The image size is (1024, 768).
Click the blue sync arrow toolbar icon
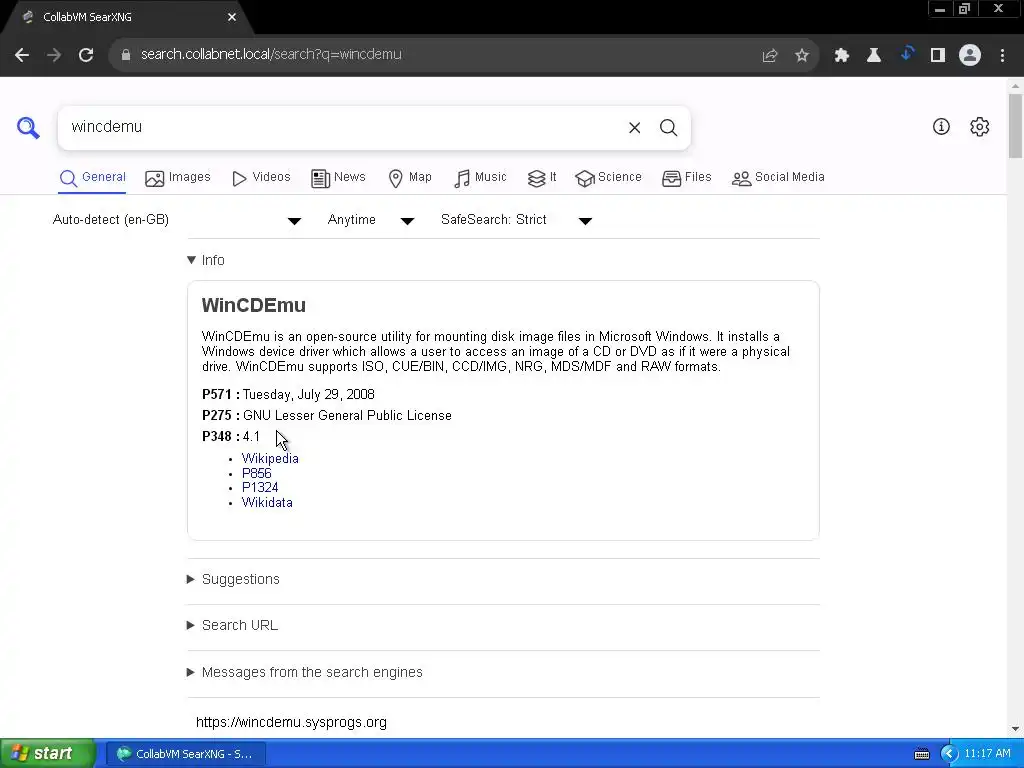coord(906,54)
